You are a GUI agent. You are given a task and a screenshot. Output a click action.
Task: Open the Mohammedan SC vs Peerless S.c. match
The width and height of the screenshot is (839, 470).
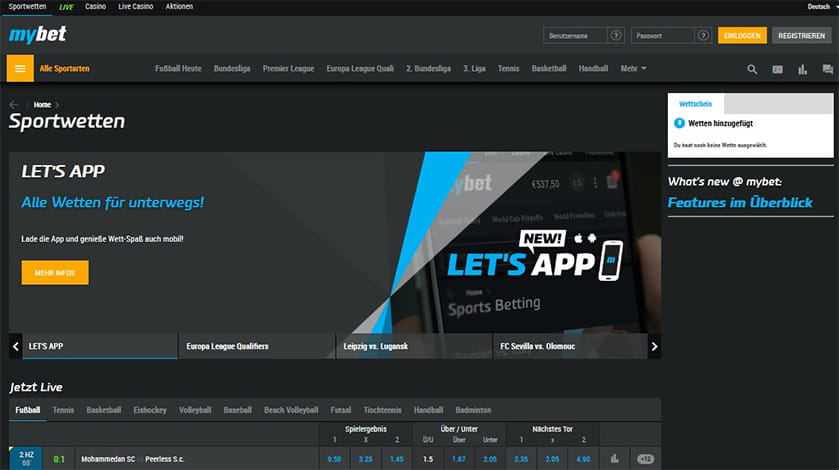133,459
